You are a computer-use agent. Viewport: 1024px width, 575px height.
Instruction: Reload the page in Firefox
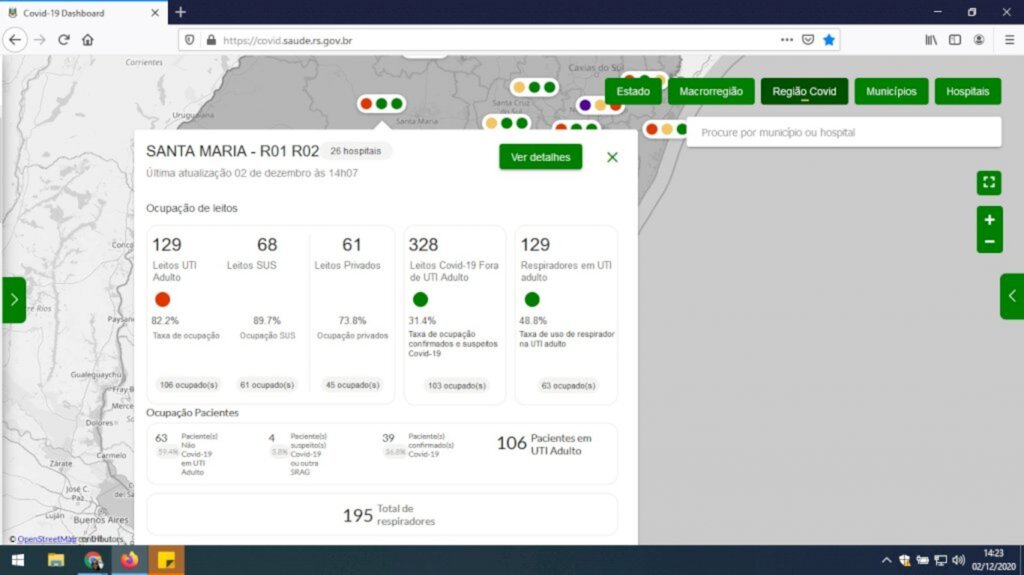pyautogui.click(x=64, y=40)
